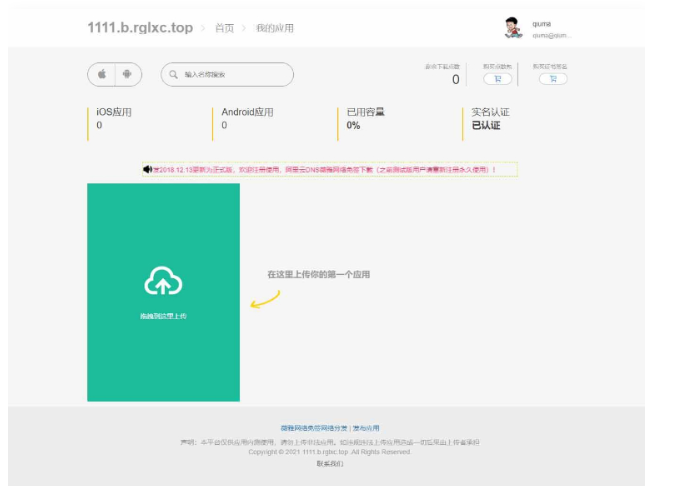Click second shopping cart purchase button
Viewport: 696px width, 486px height.
pos(552,79)
